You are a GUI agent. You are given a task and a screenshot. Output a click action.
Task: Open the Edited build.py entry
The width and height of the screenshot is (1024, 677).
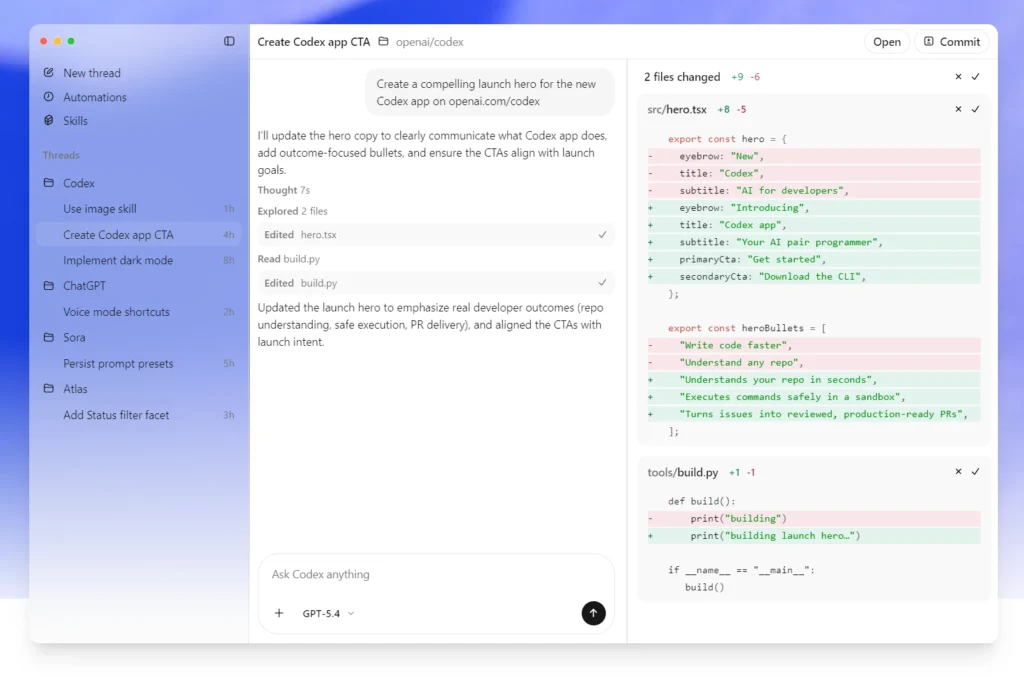[x=436, y=283]
